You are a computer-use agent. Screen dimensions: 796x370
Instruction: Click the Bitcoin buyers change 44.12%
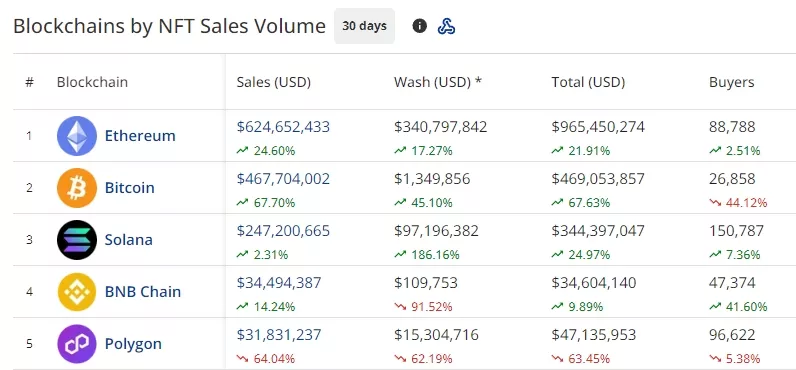coord(738,203)
